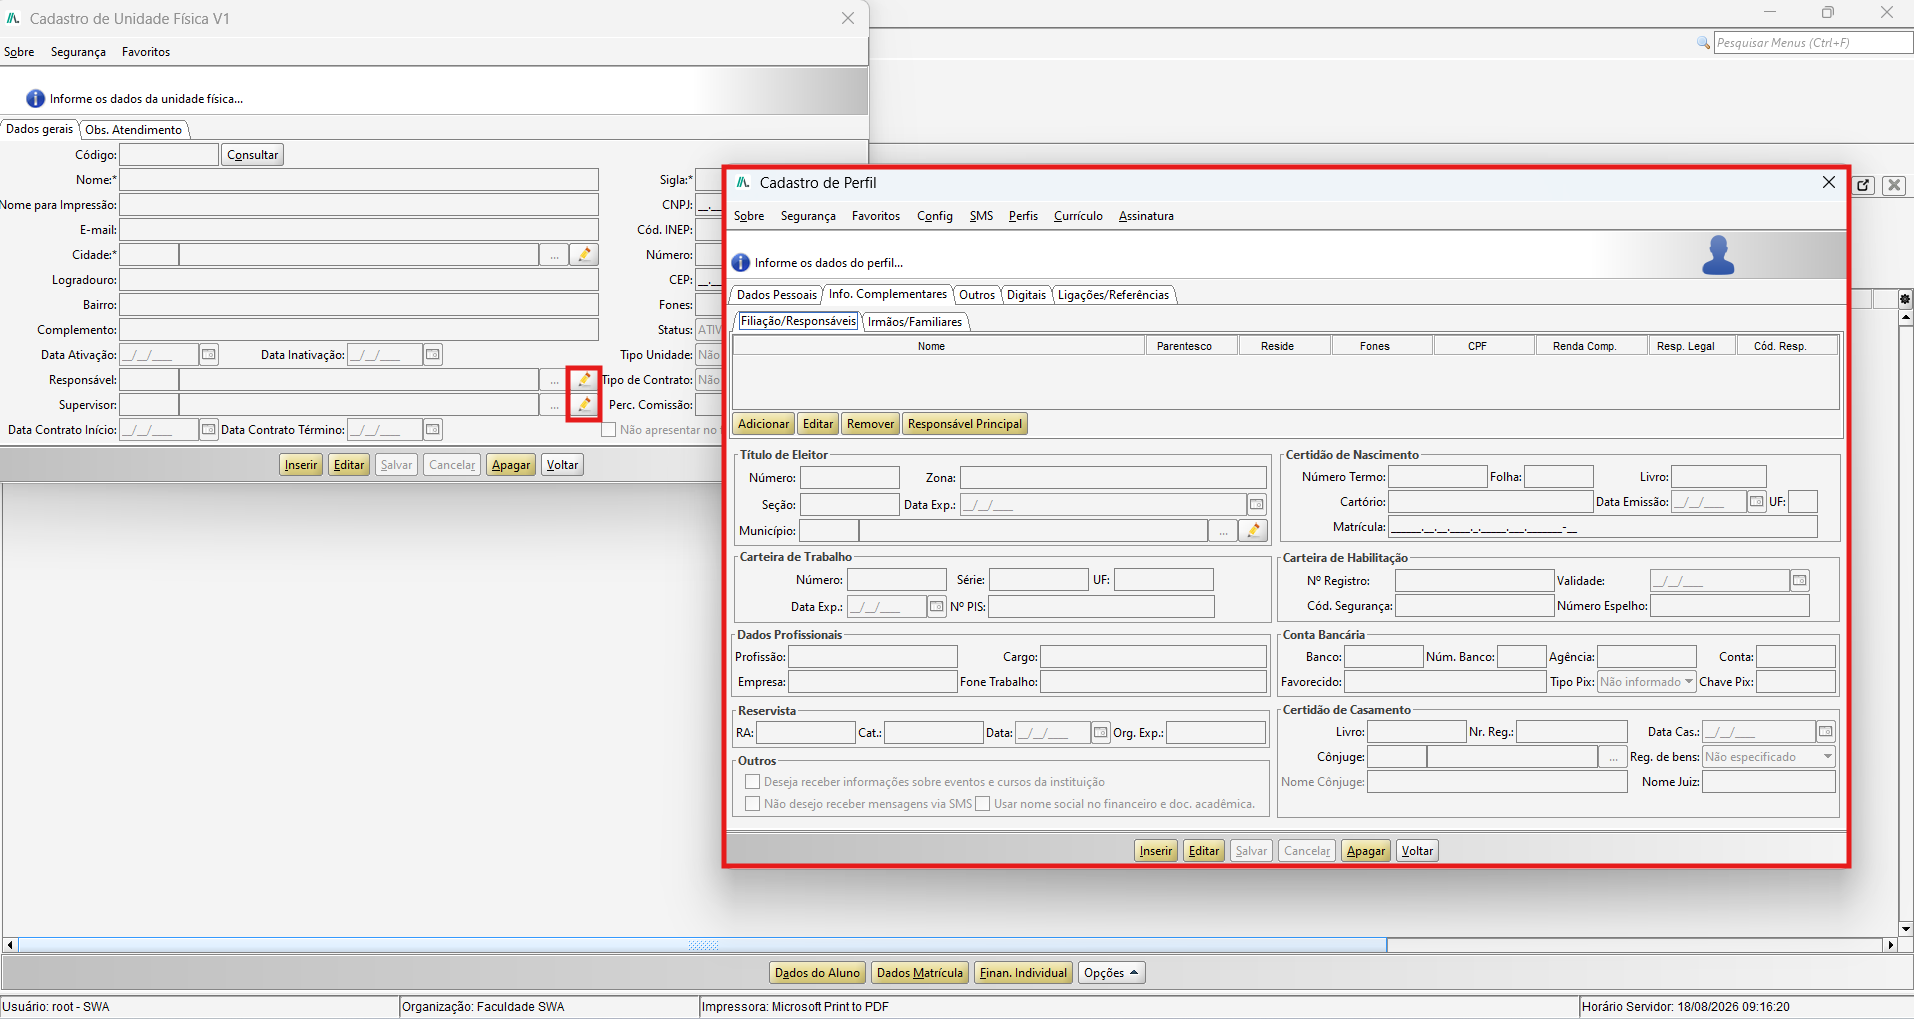The image size is (1914, 1019).
Task: Click the pop-out icon in the main window
Action: (1863, 185)
